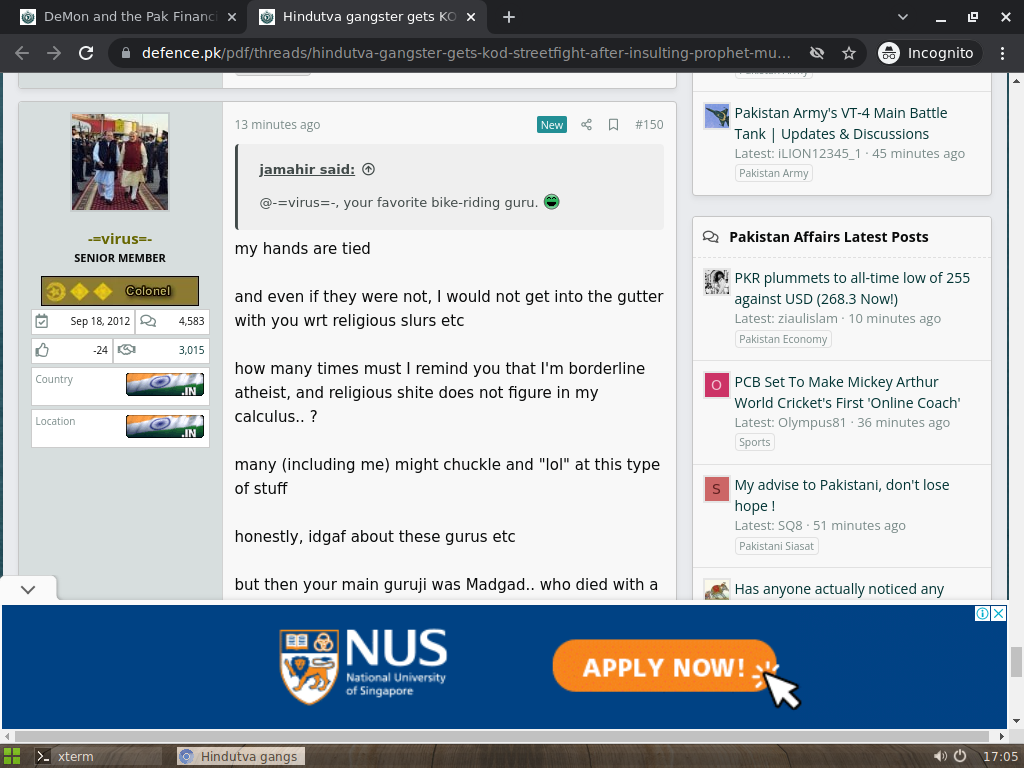This screenshot has height=768, width=1024.
Task: Click the pink O user avatar
Action: 716,385
